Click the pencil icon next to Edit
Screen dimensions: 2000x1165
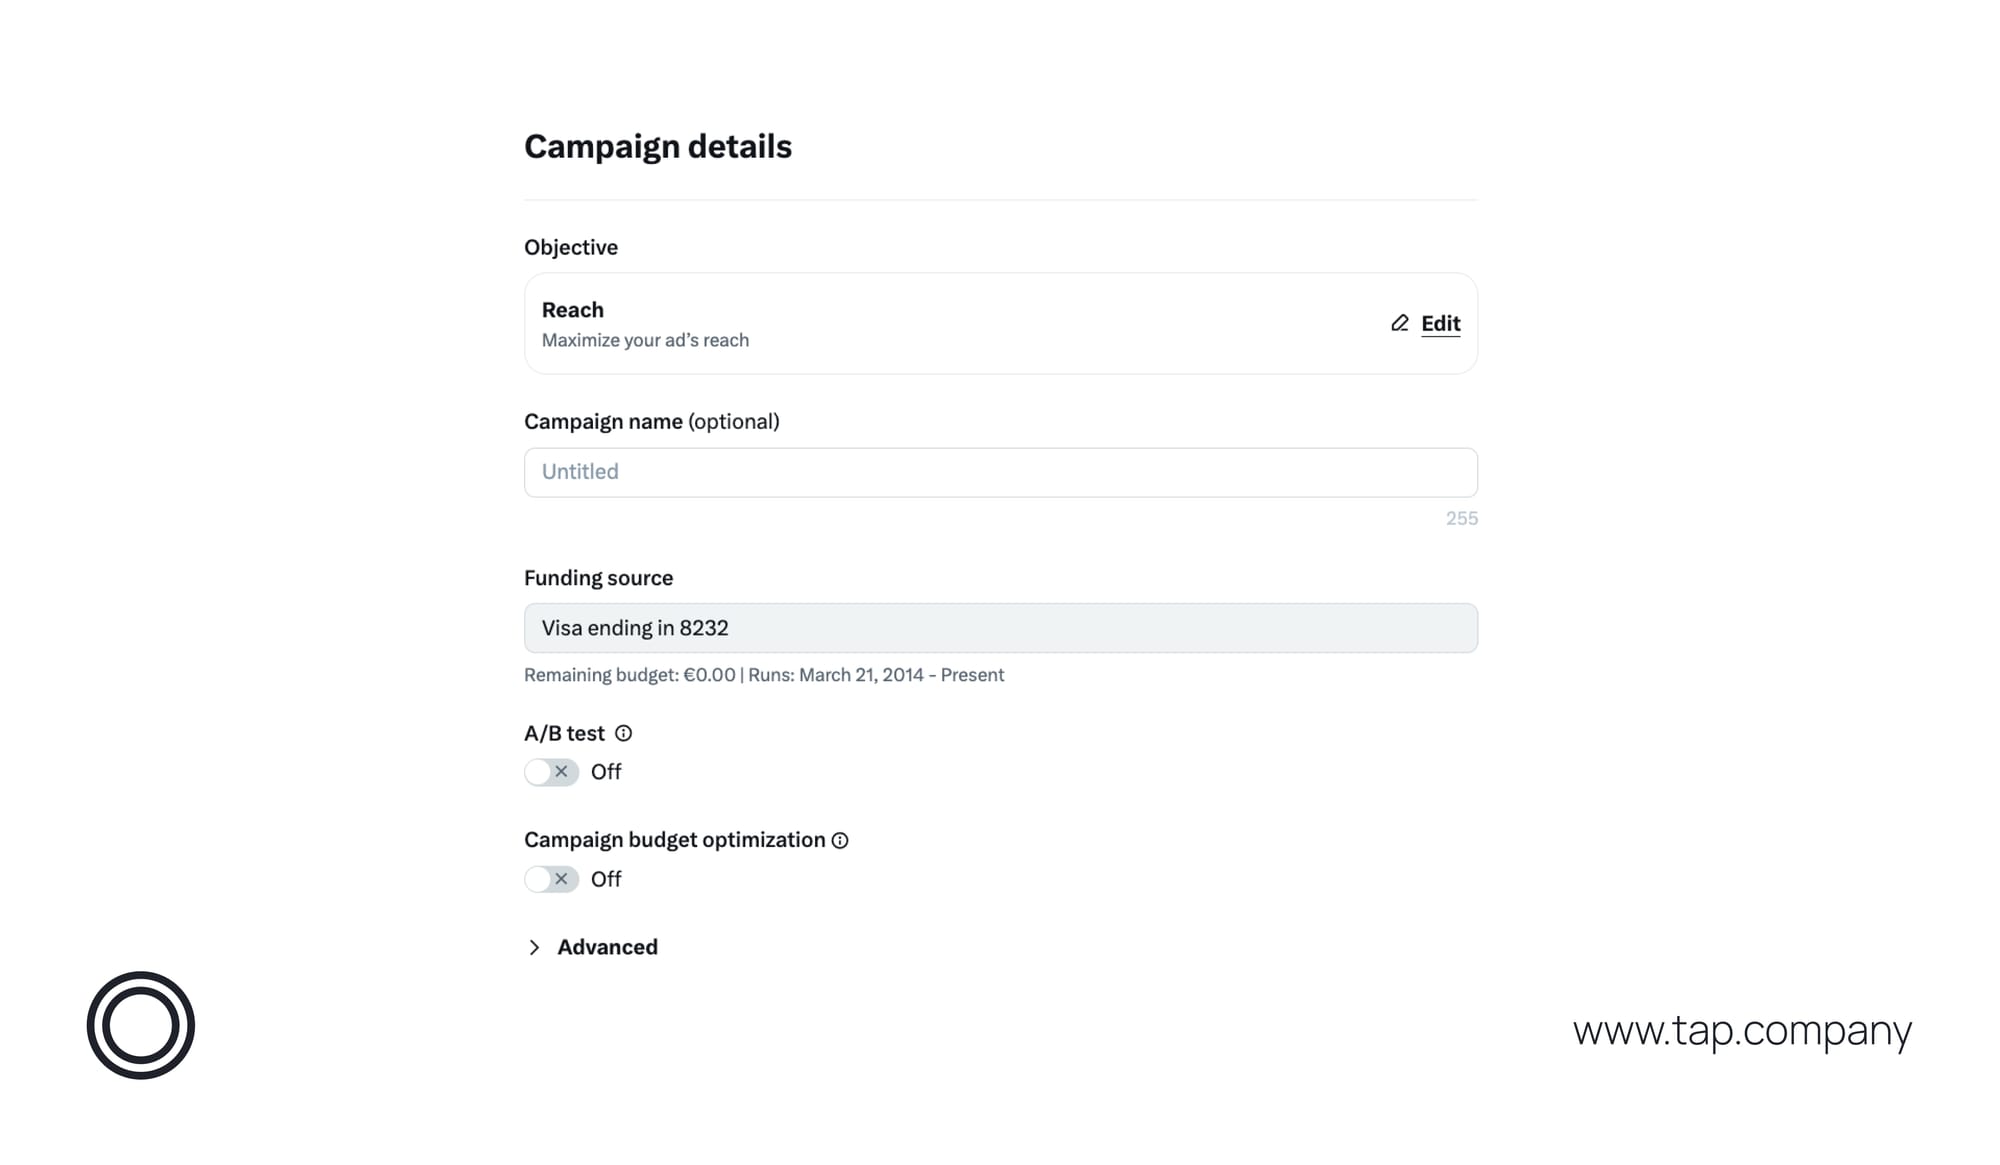pos(1398,324)
